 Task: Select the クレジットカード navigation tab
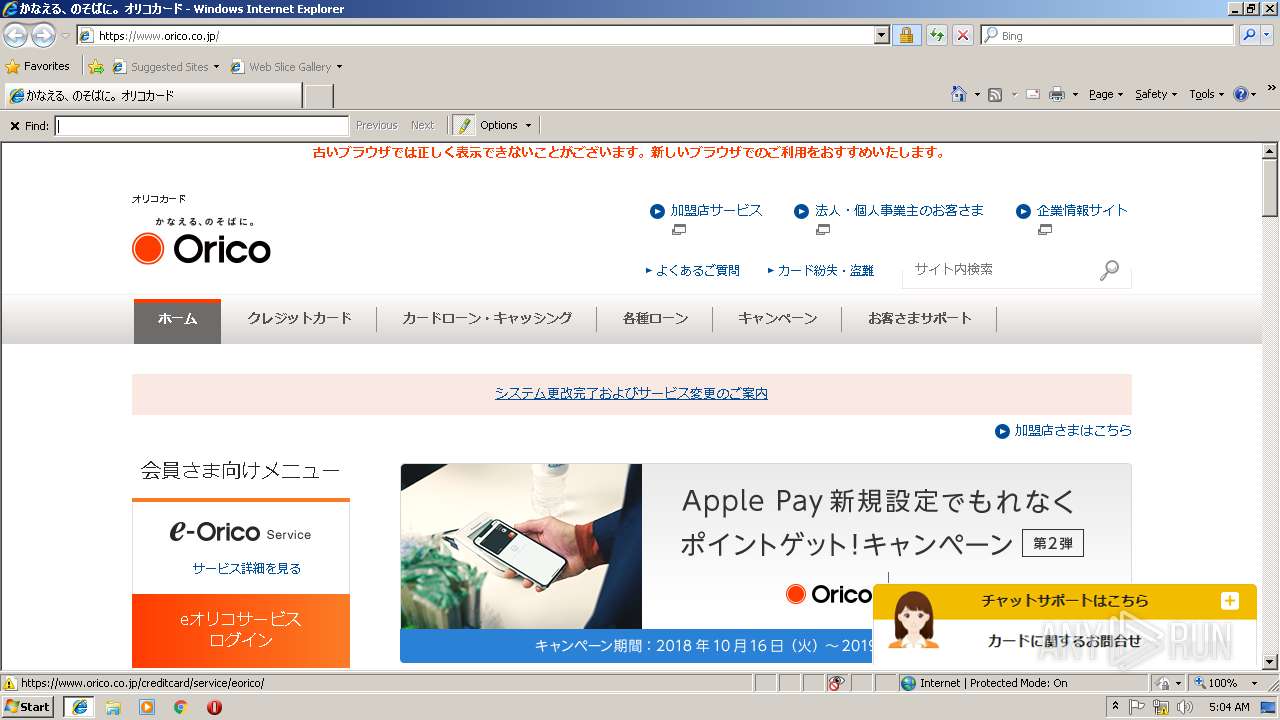(x=299, y=318)
